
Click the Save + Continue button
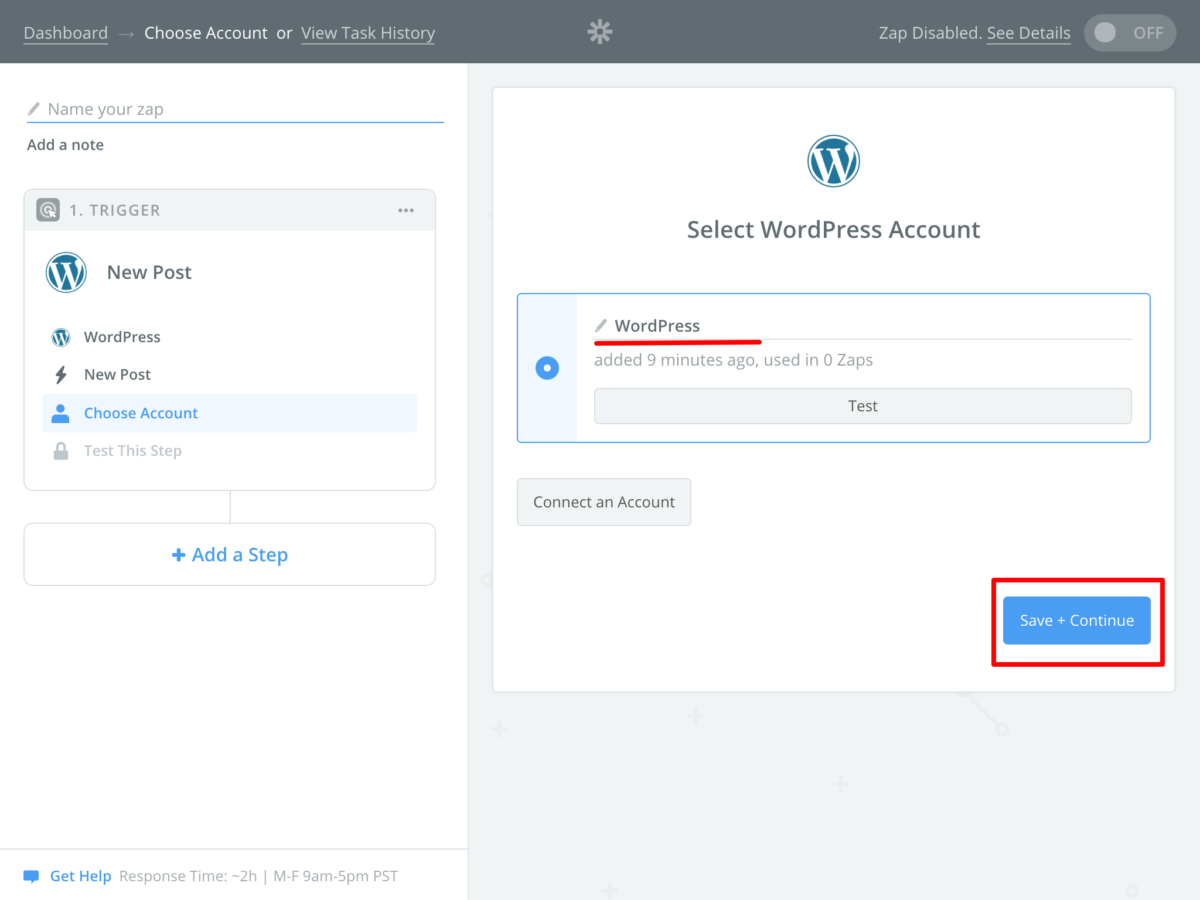[1077, 621]
